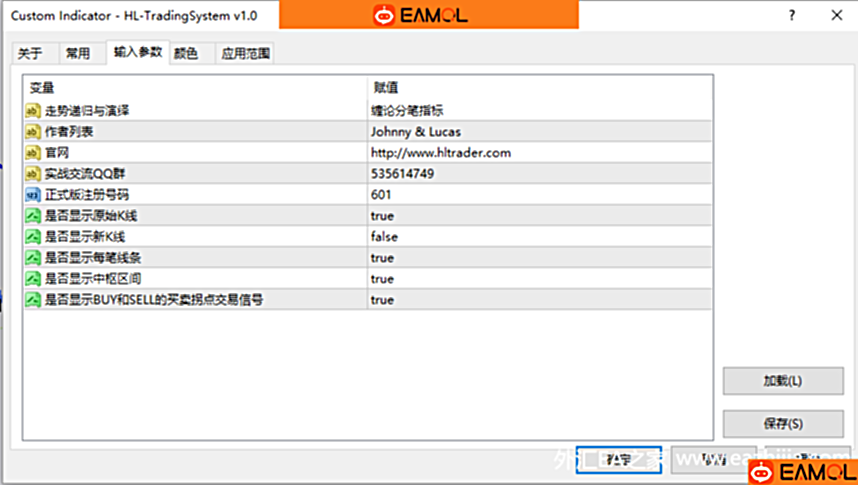Click the string icon beside 走势递归与演绎
The image size is (858, 485).
32,111
